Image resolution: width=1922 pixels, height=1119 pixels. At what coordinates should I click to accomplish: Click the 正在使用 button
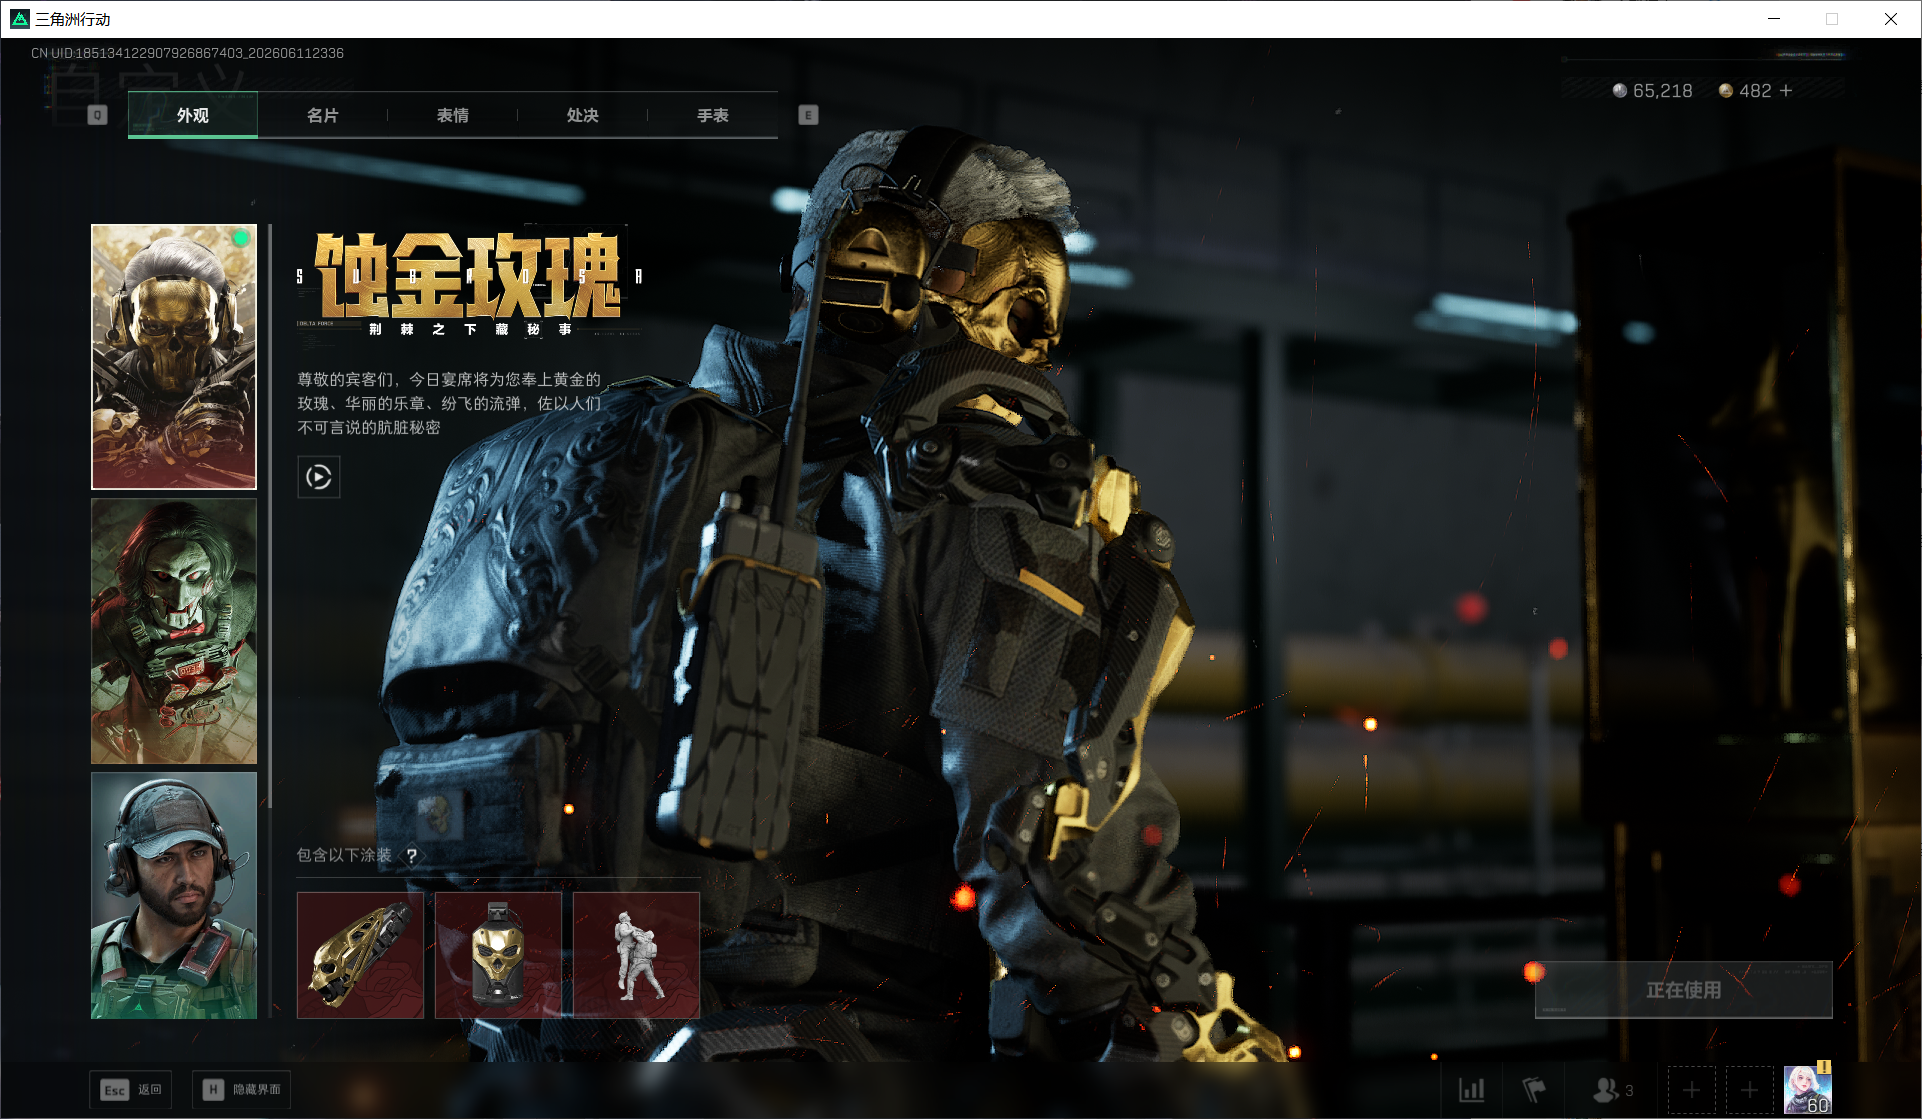[x=1684, y=990]
